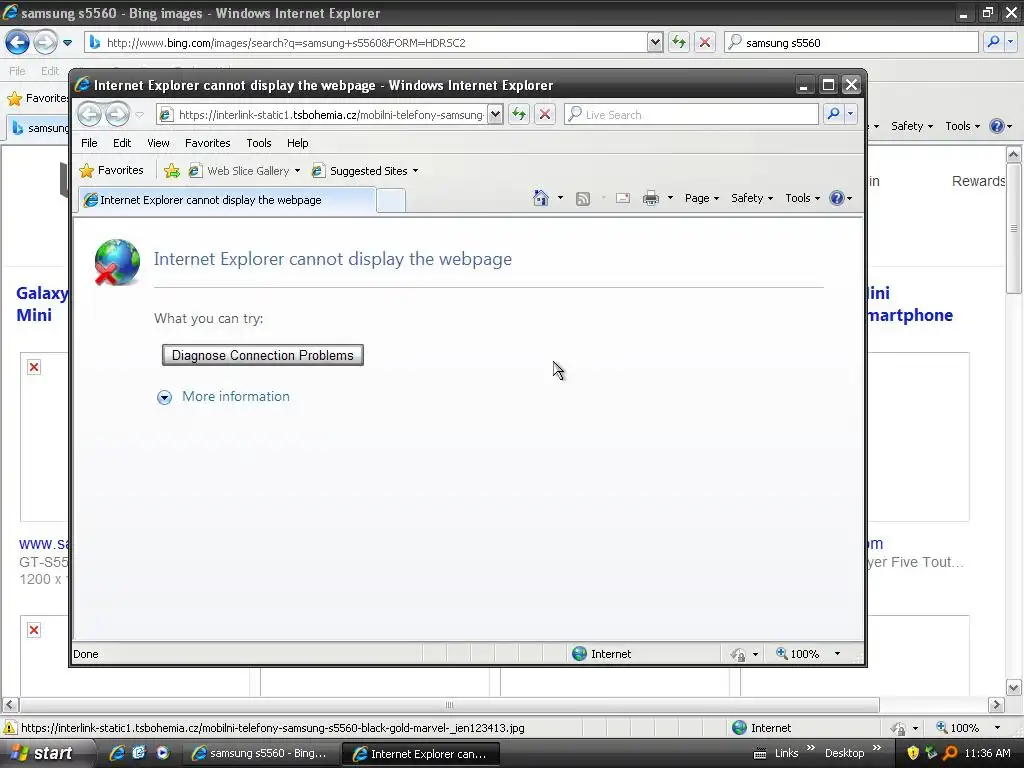Click Galaxy Mini link on Bing page
1024x768 pixels.
coord(40,304)
